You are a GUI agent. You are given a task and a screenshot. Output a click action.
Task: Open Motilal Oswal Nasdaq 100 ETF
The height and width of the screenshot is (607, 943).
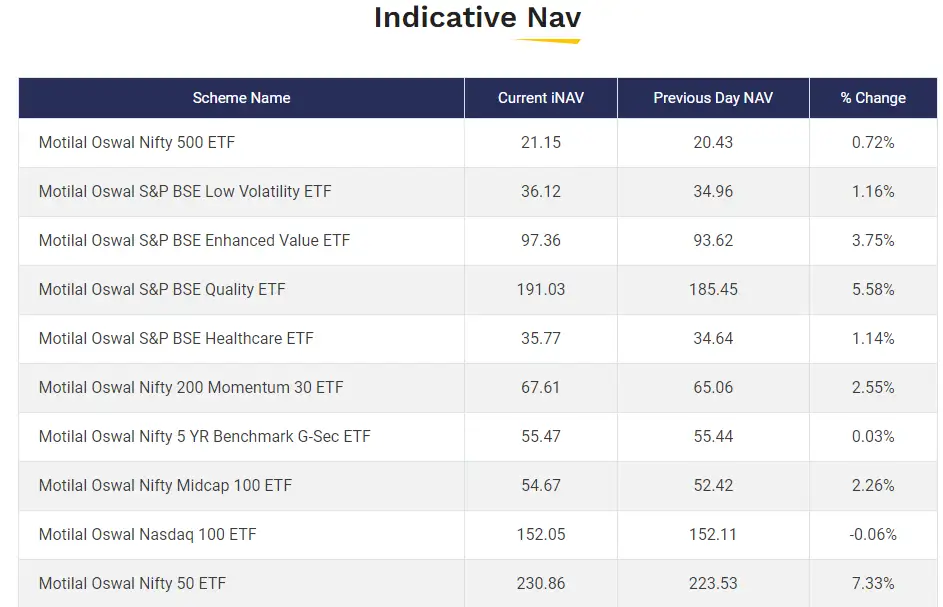click(x=148, y=535)
